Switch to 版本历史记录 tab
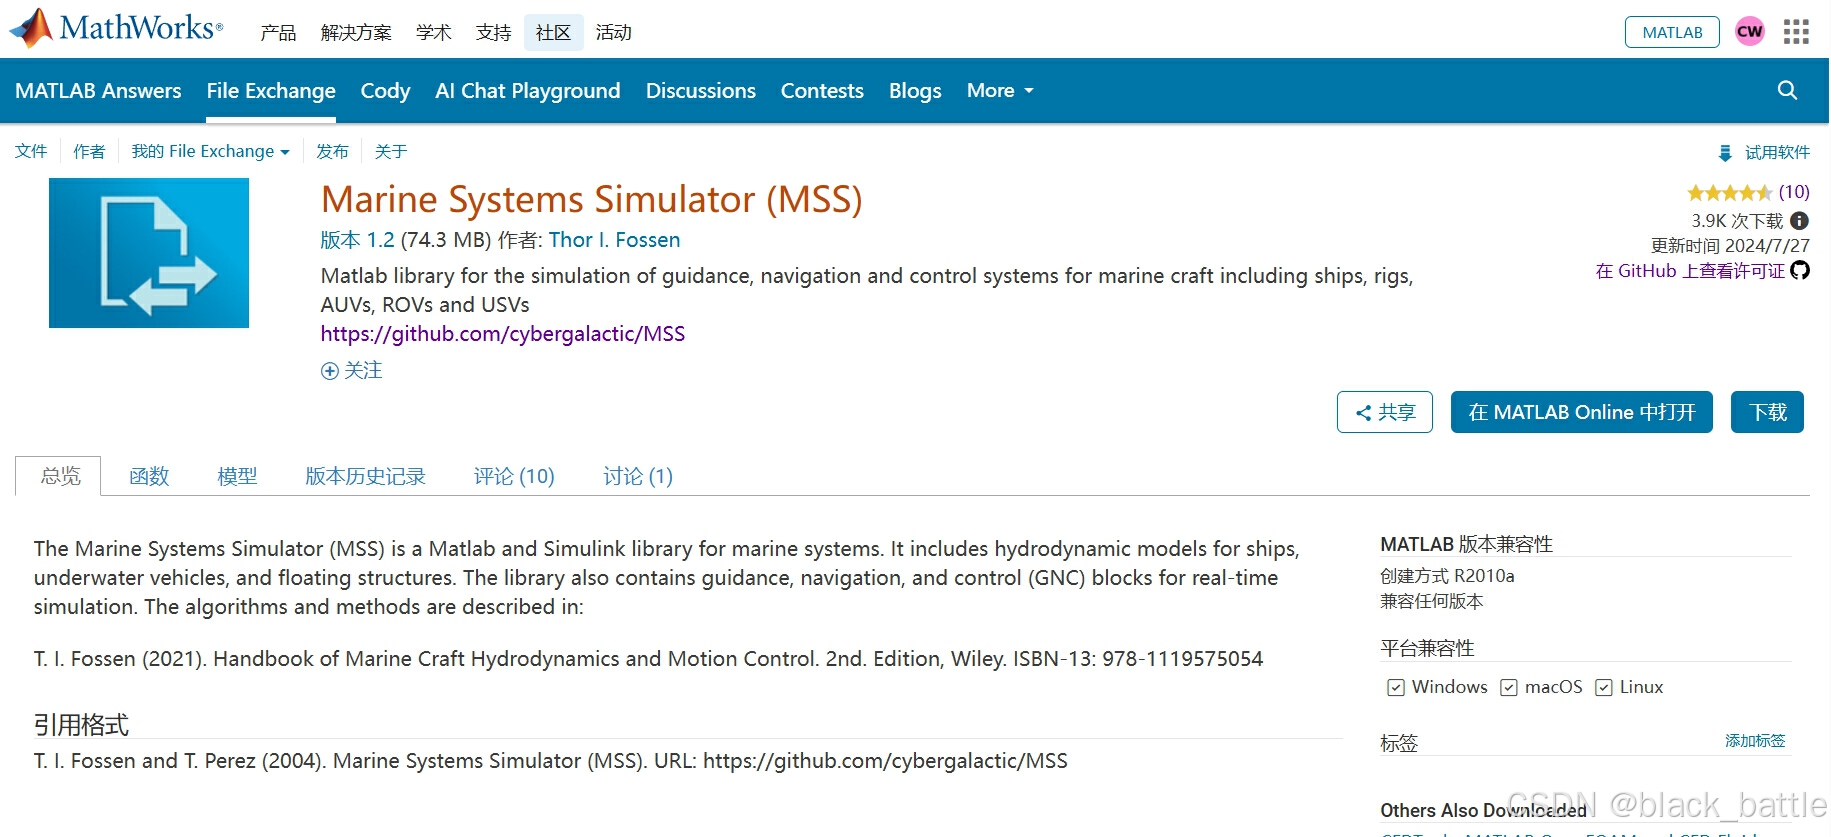The width and height of the screenshot is (1831, 837). [365, 476]
